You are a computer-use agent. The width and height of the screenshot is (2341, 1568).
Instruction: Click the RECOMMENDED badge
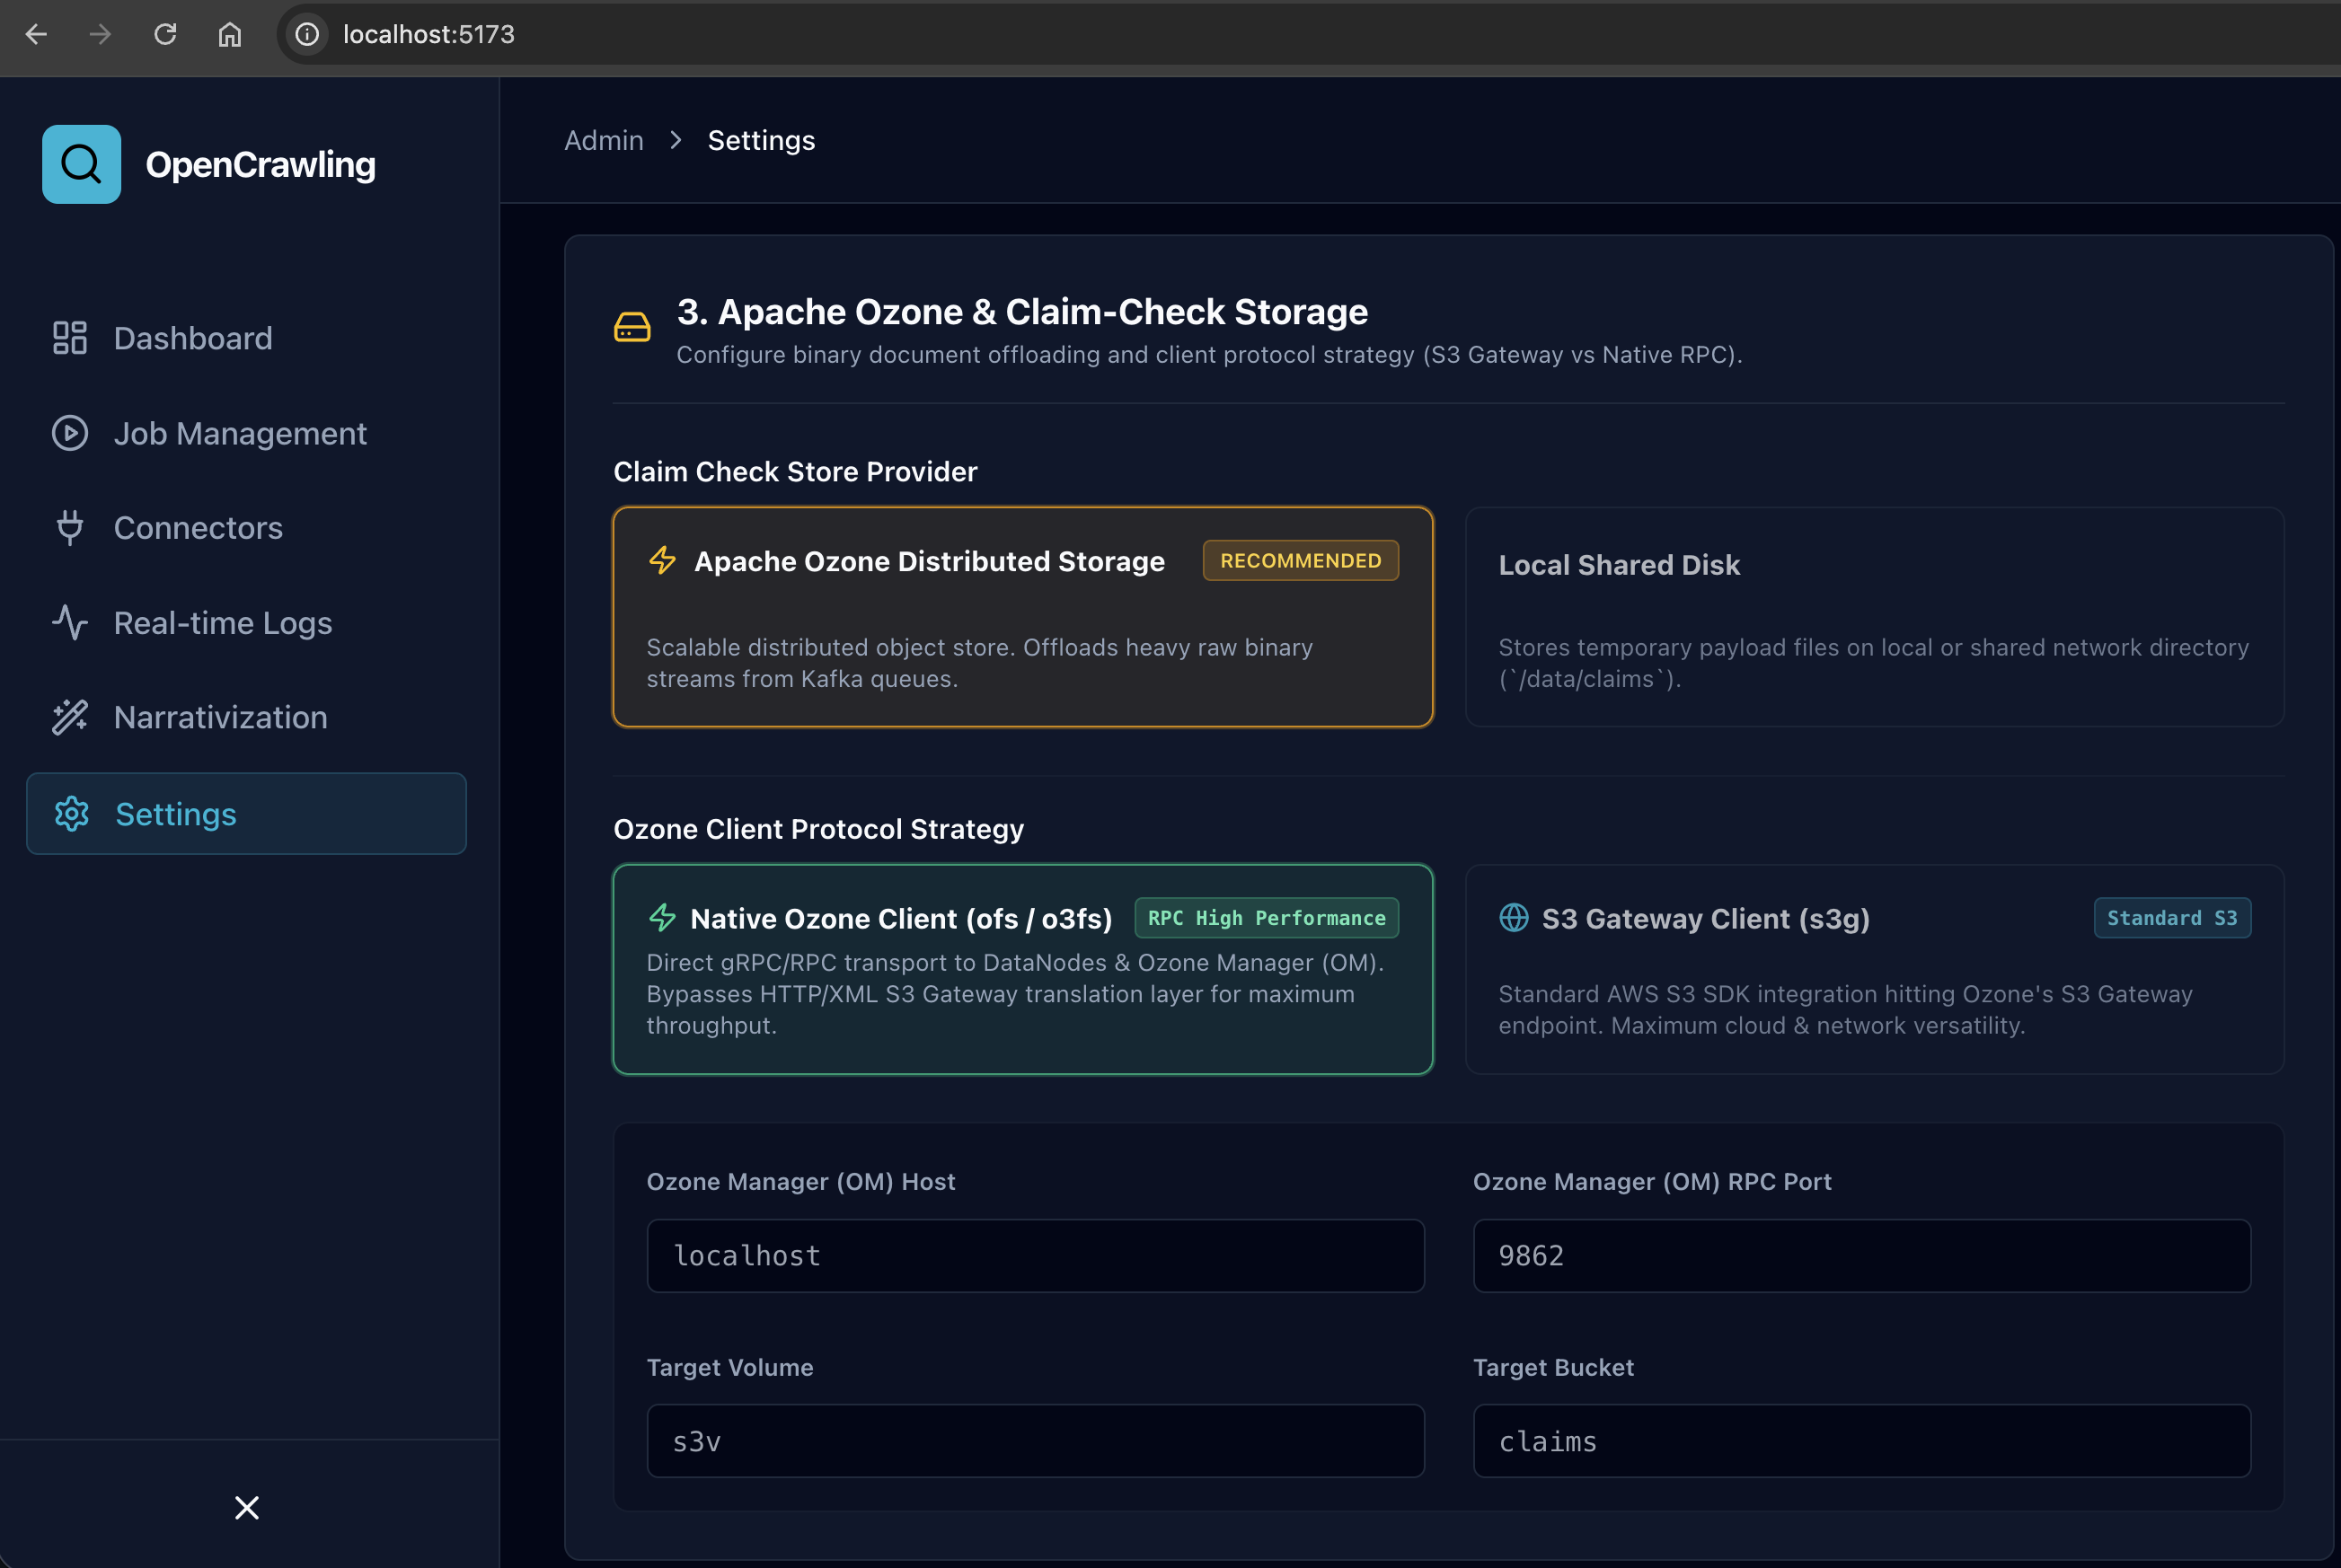(1300, 560)
